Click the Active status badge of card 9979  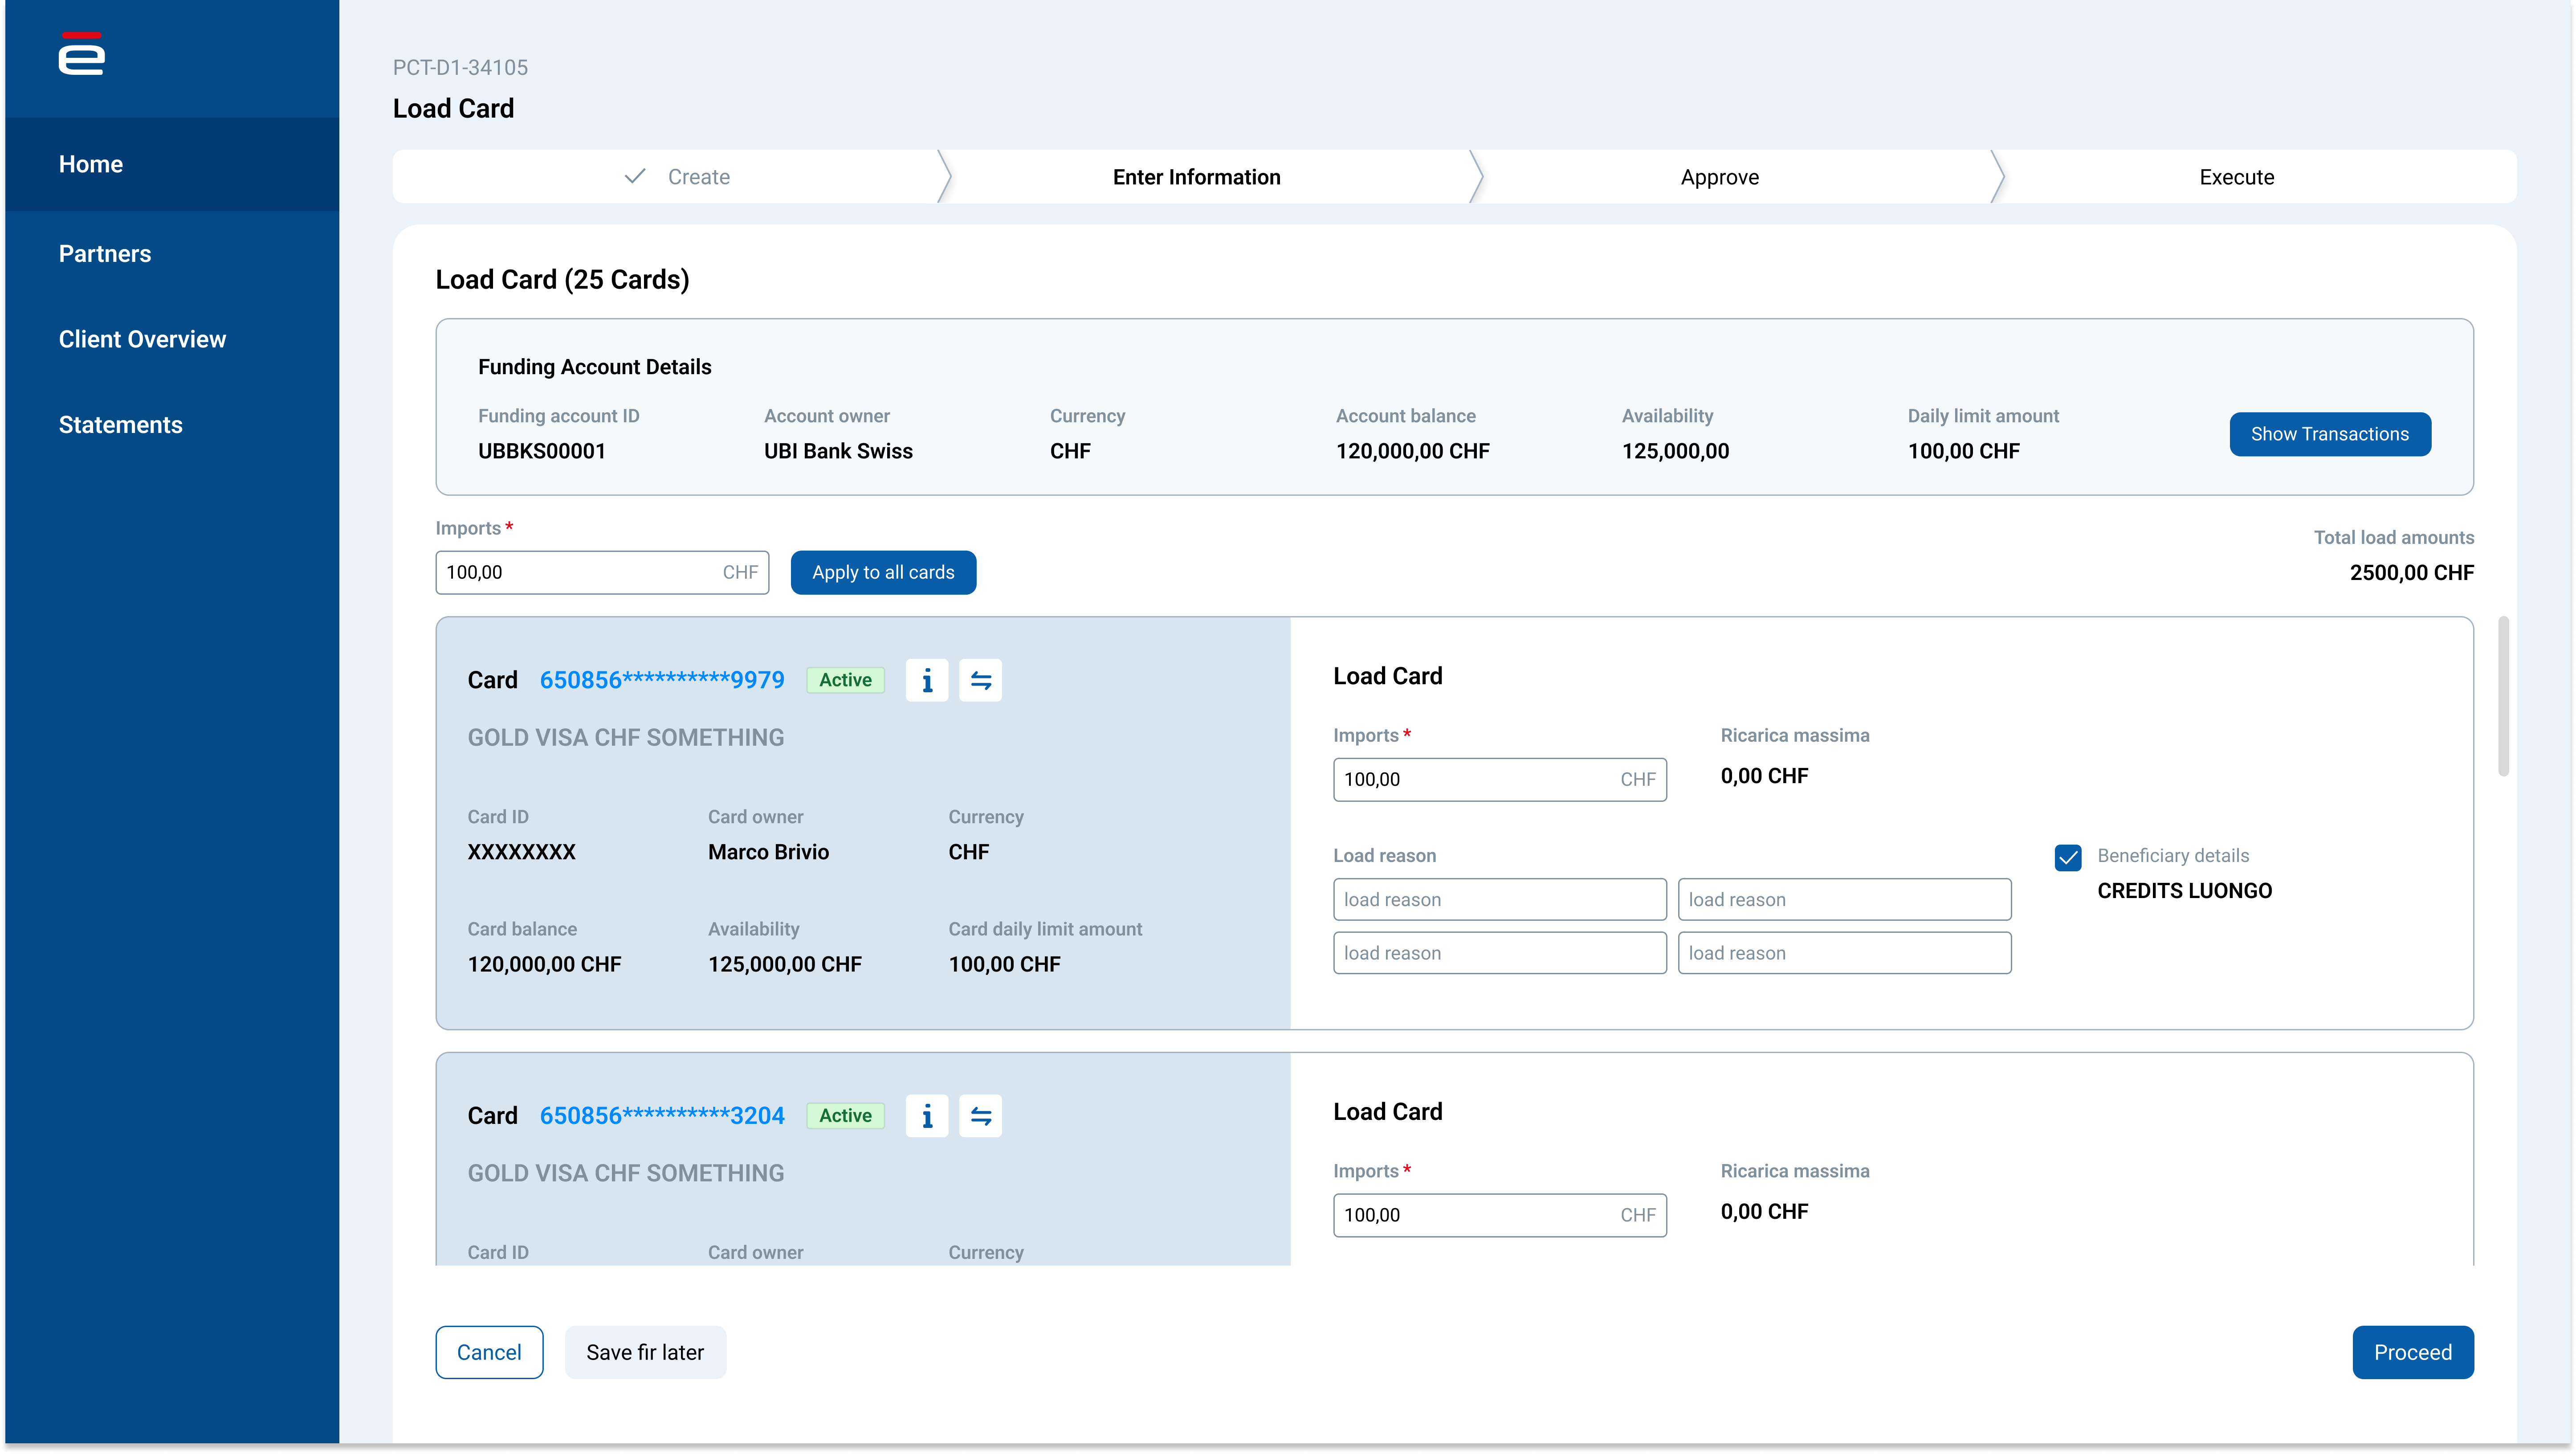click(845, 680)
